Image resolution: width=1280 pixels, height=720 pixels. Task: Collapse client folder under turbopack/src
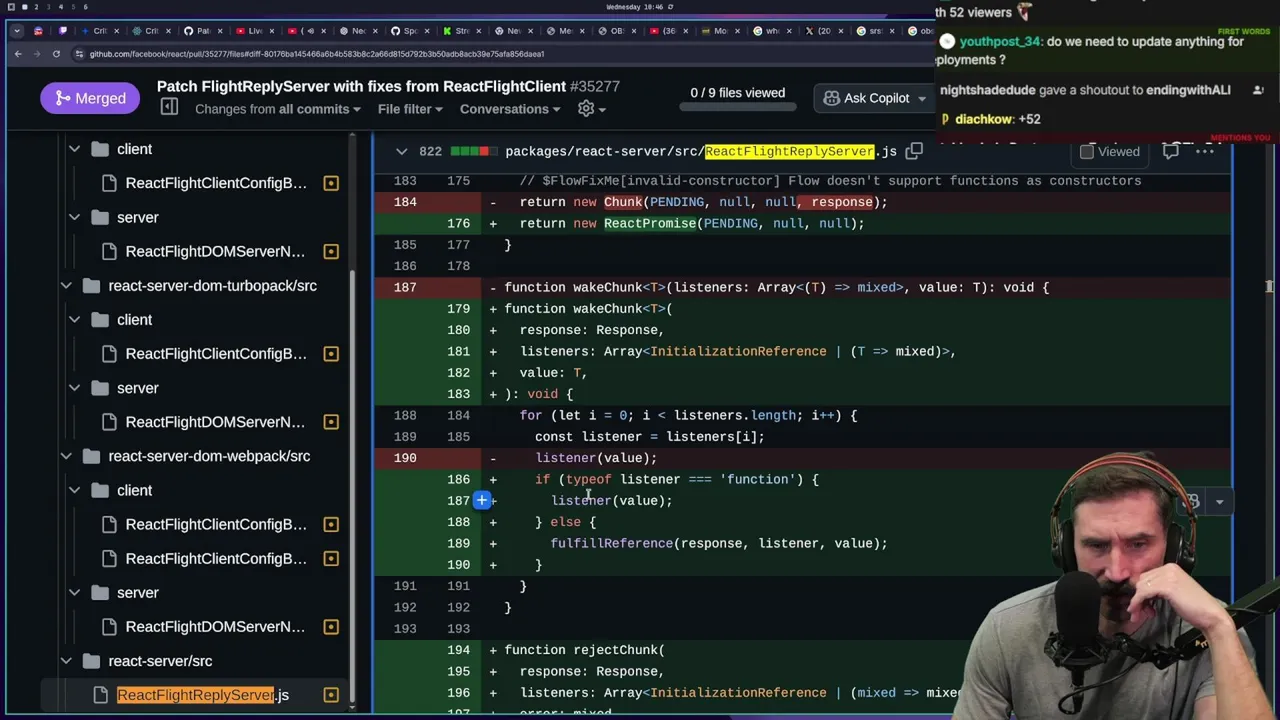[x=74, y=320]
